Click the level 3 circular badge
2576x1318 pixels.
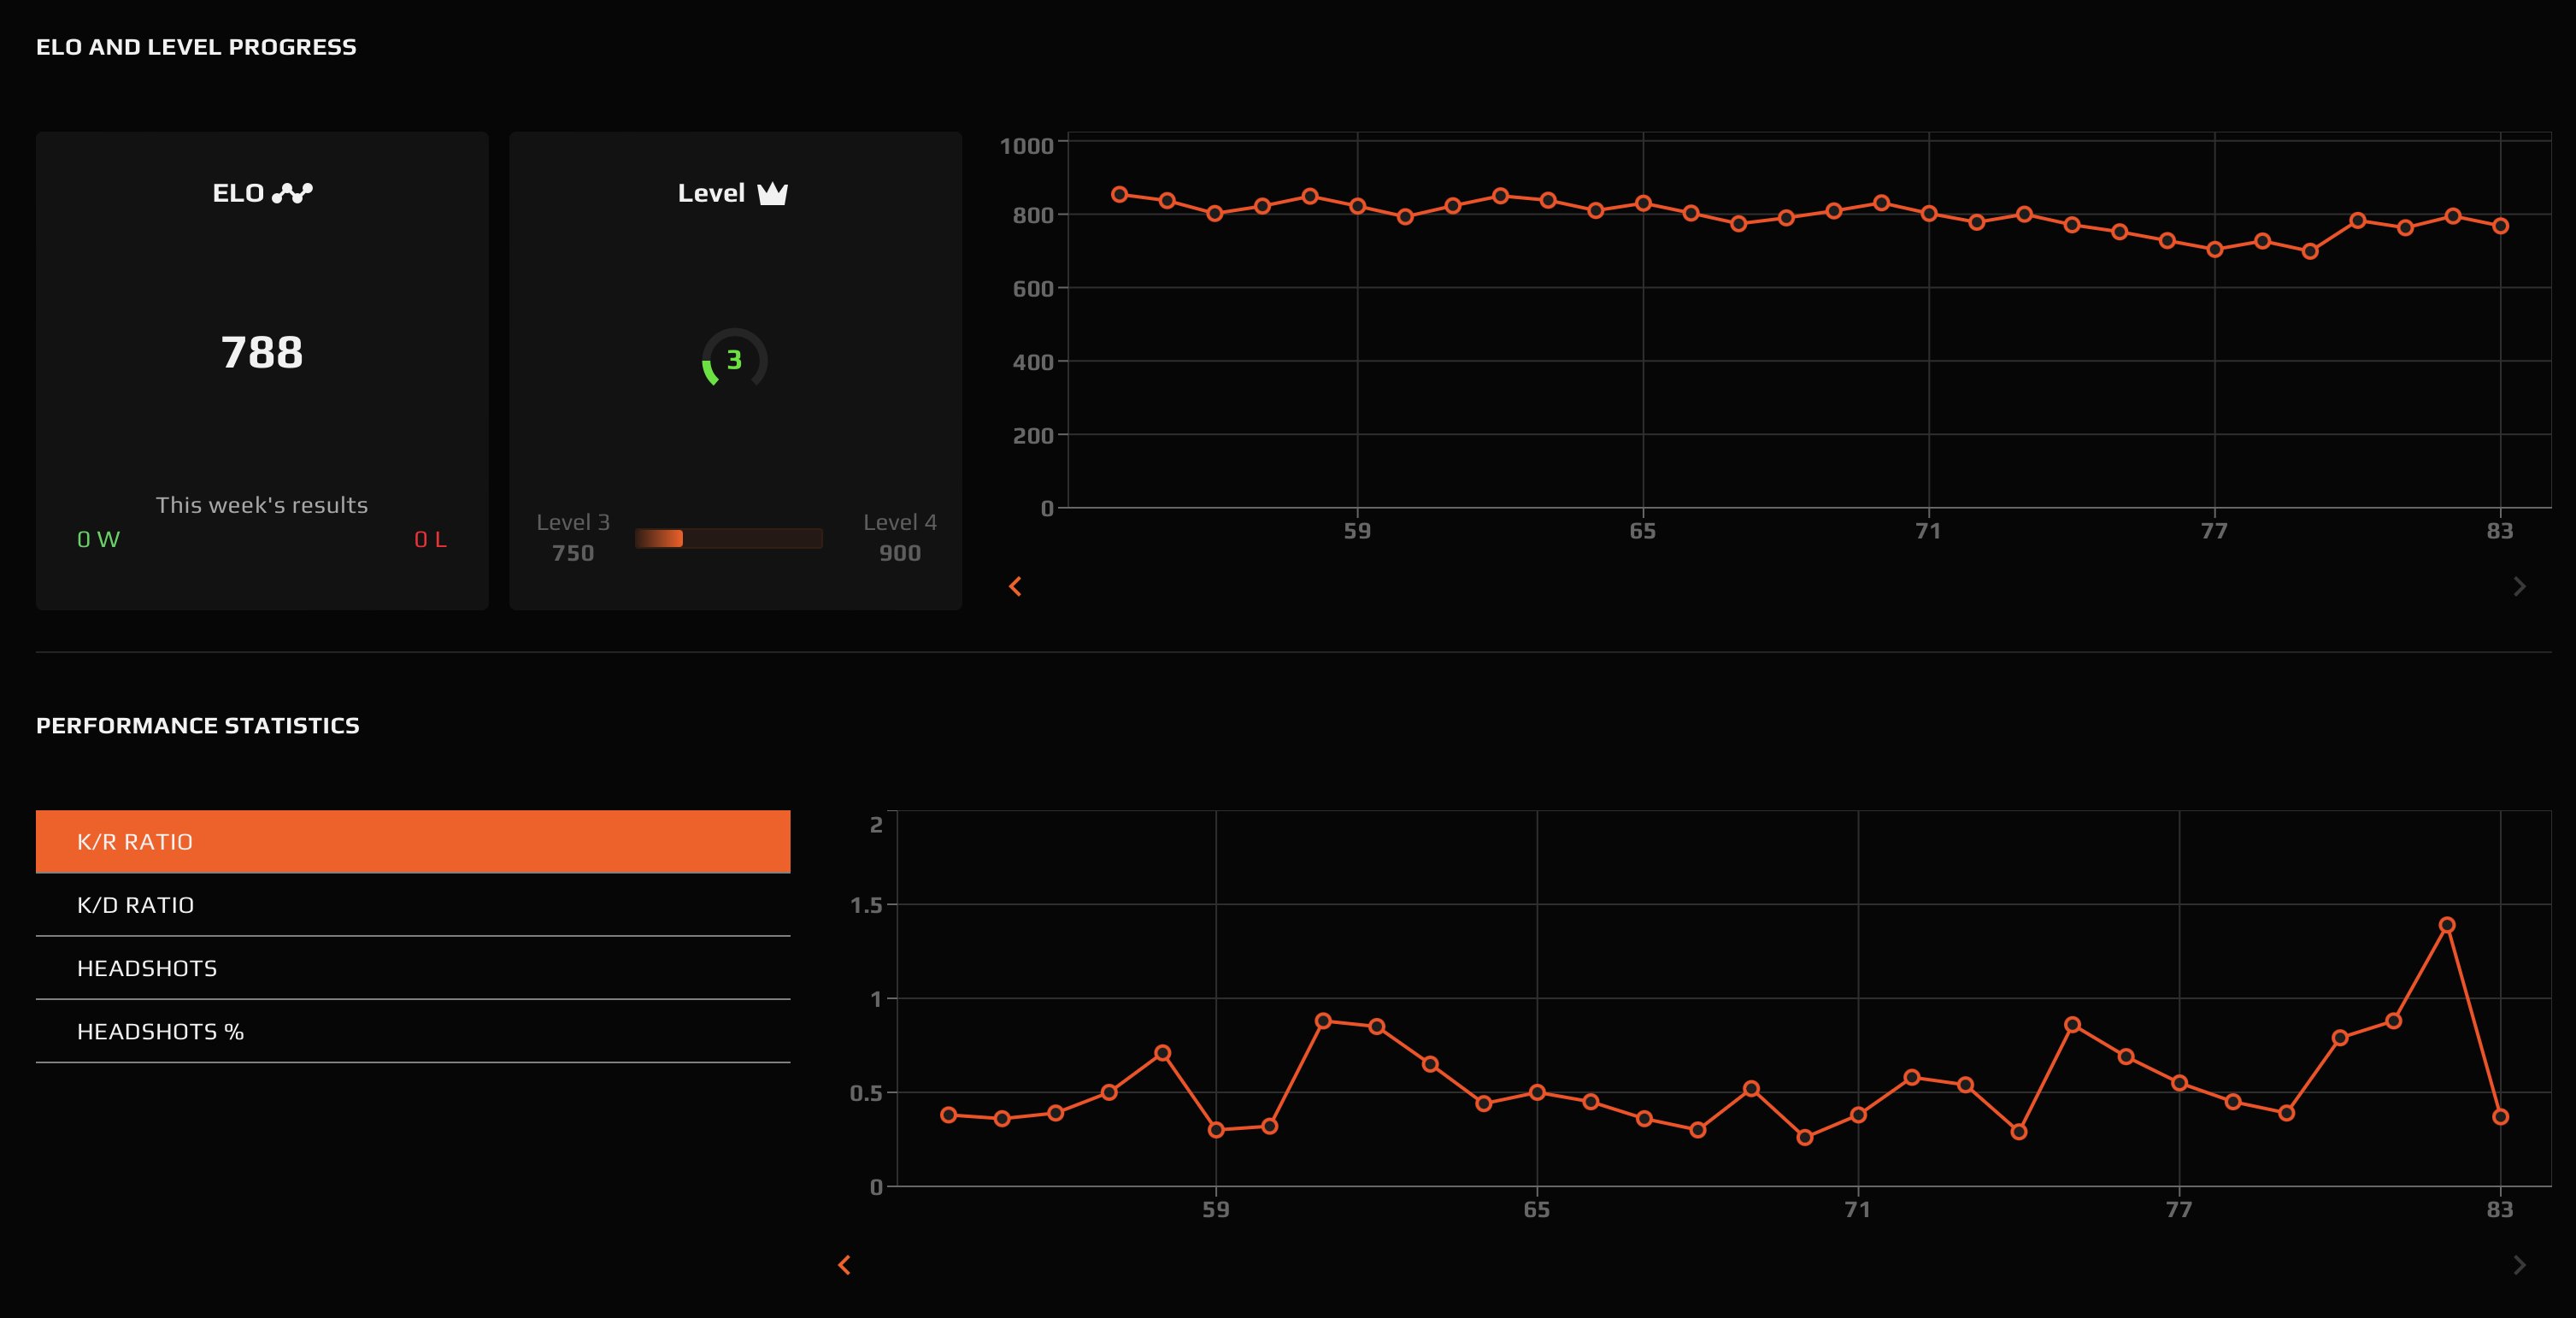734,360
